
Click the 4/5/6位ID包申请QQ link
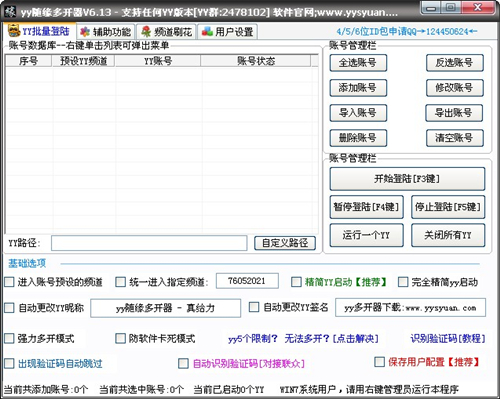pyautogui.click(x=407, y=32)
